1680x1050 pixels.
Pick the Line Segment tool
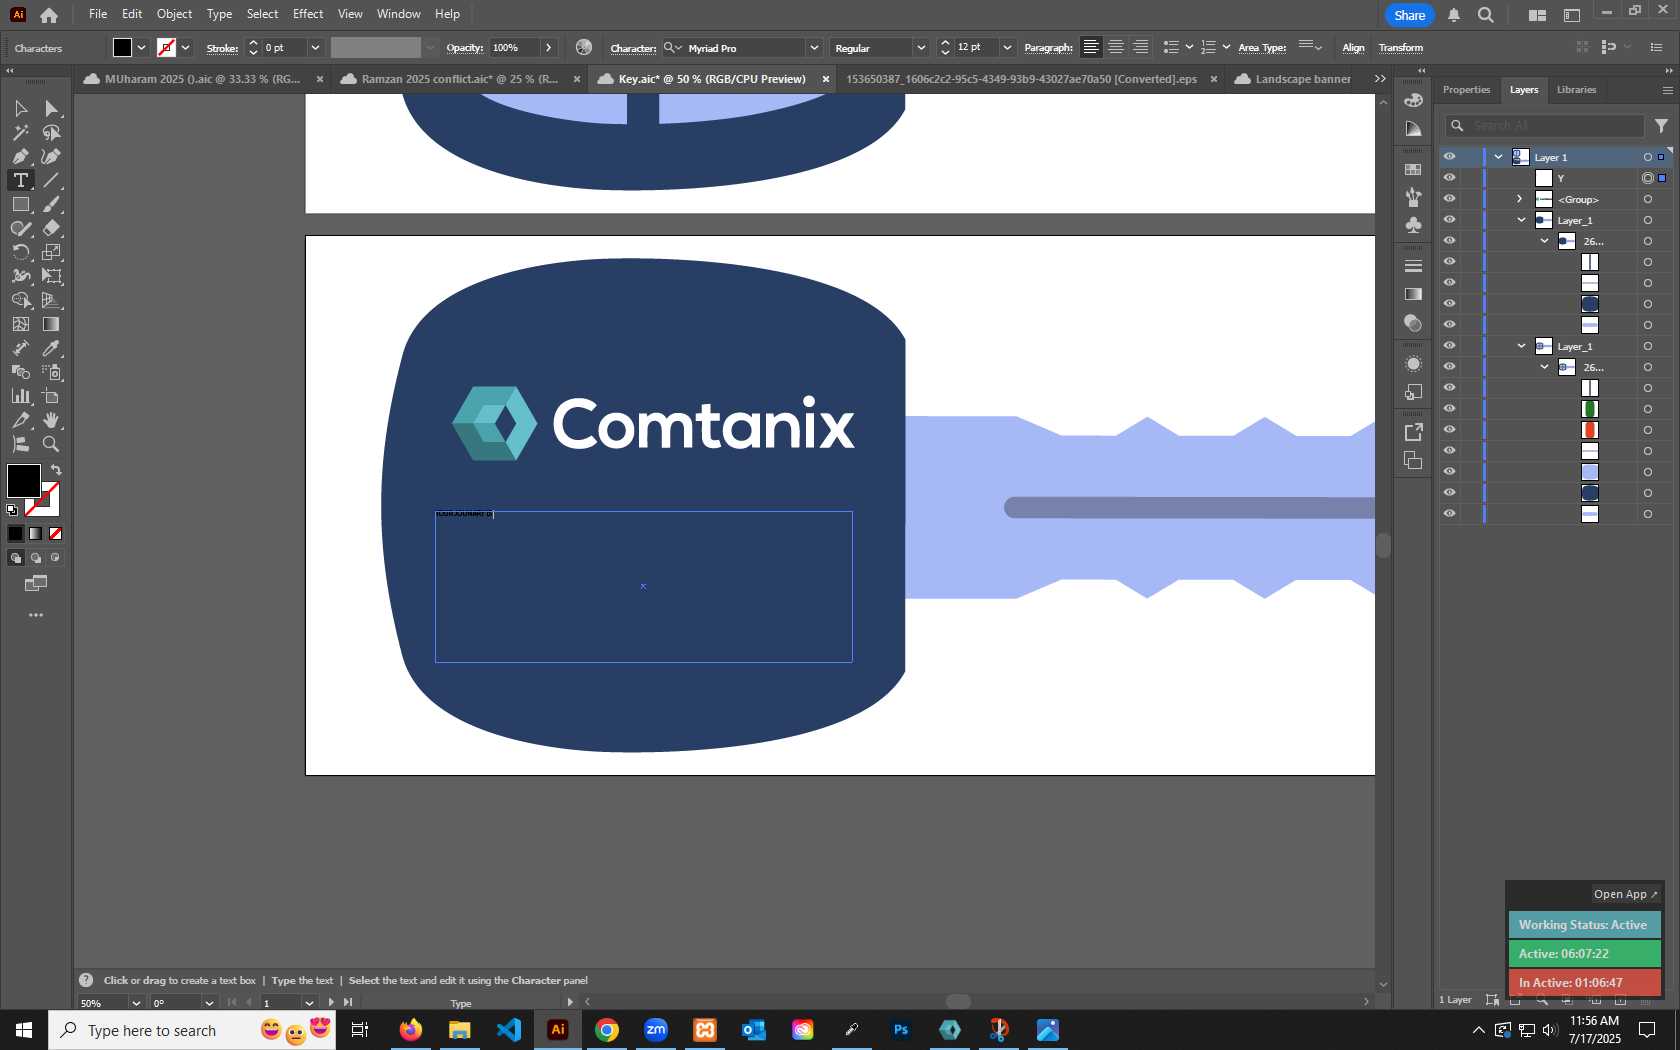pos(51,180)
